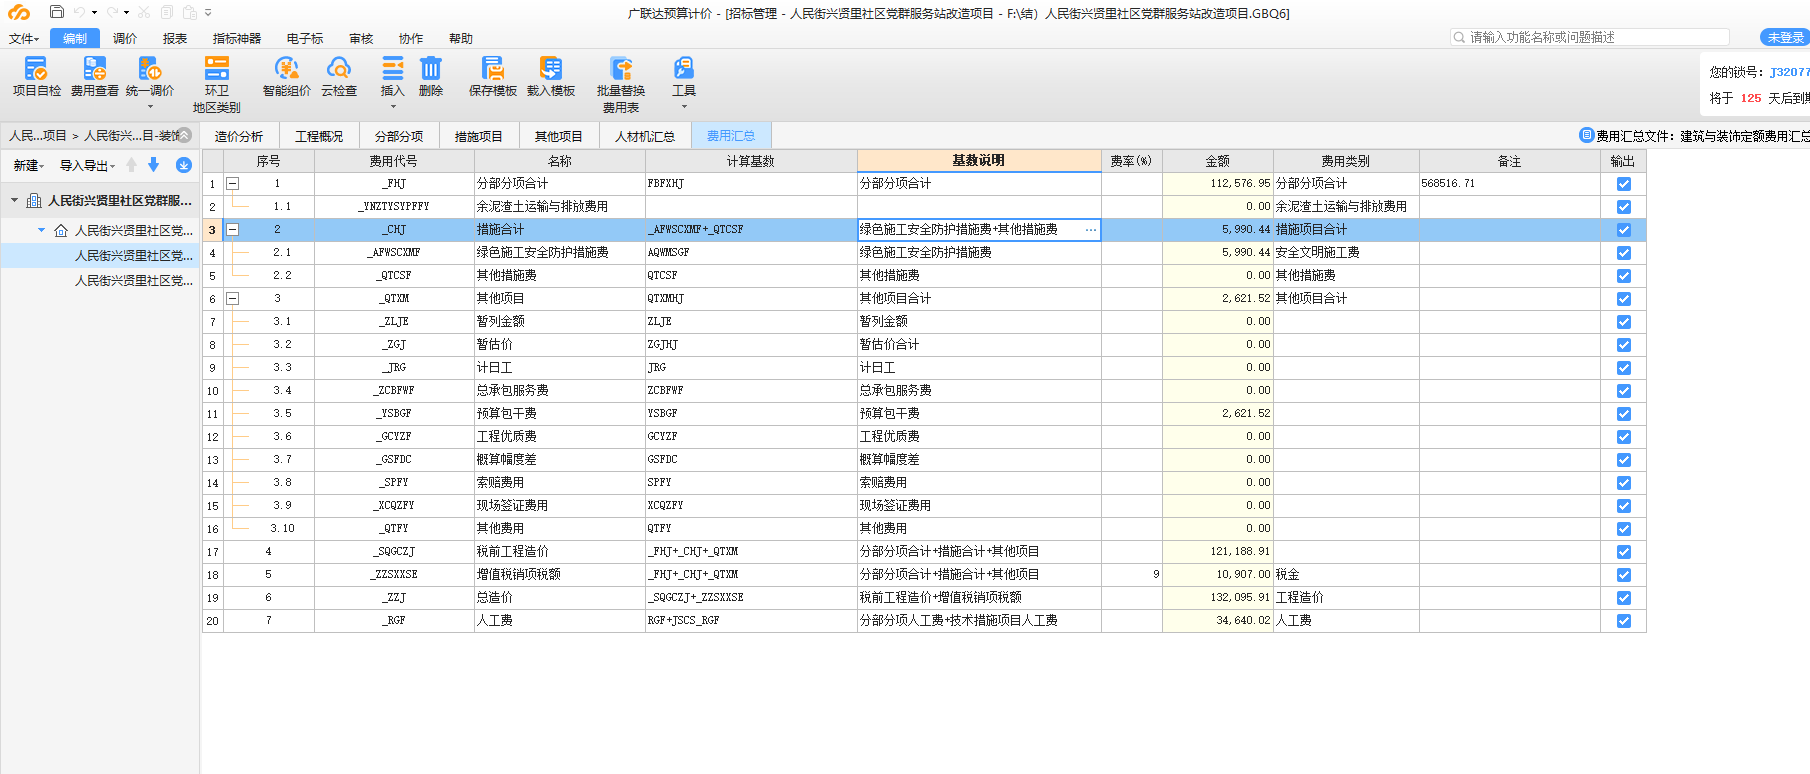1810x774 pixels.
Task: Collapse row 1 分部分项合计 tree node
Action: (232, 184)
